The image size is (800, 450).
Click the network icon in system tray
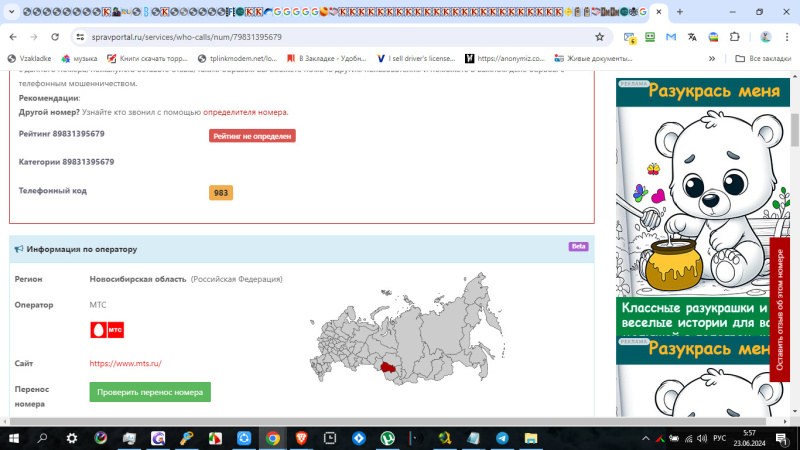pyautogui.click(x=688, y=438)
